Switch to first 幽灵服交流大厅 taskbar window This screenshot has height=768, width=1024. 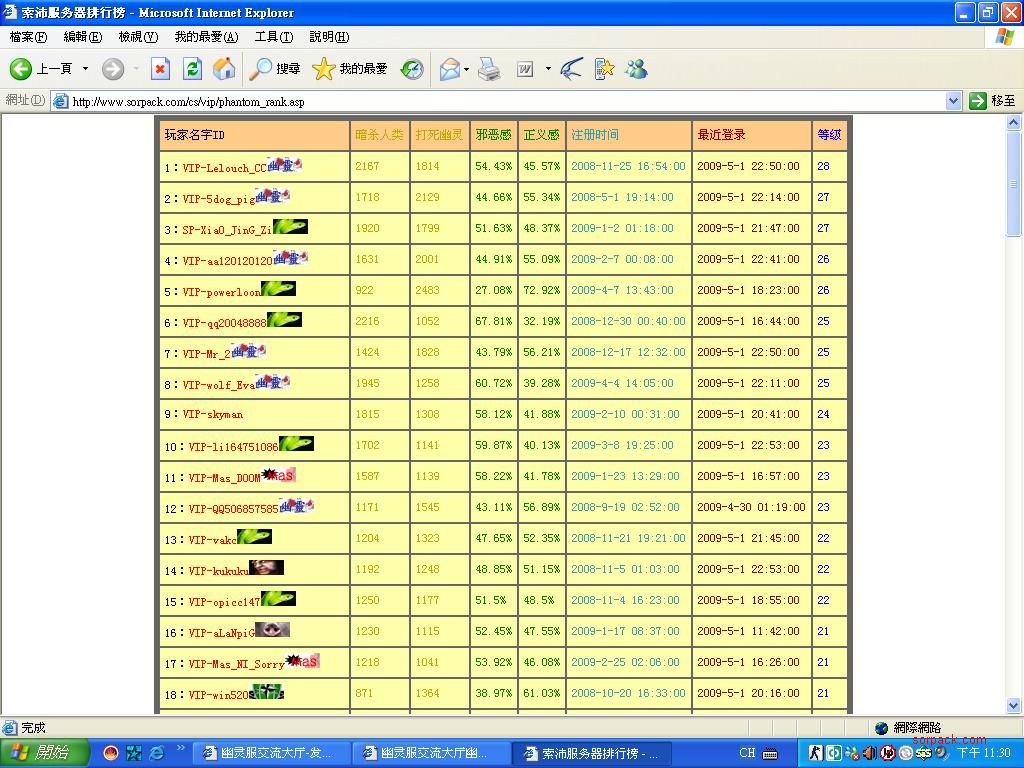coord(268,753)
